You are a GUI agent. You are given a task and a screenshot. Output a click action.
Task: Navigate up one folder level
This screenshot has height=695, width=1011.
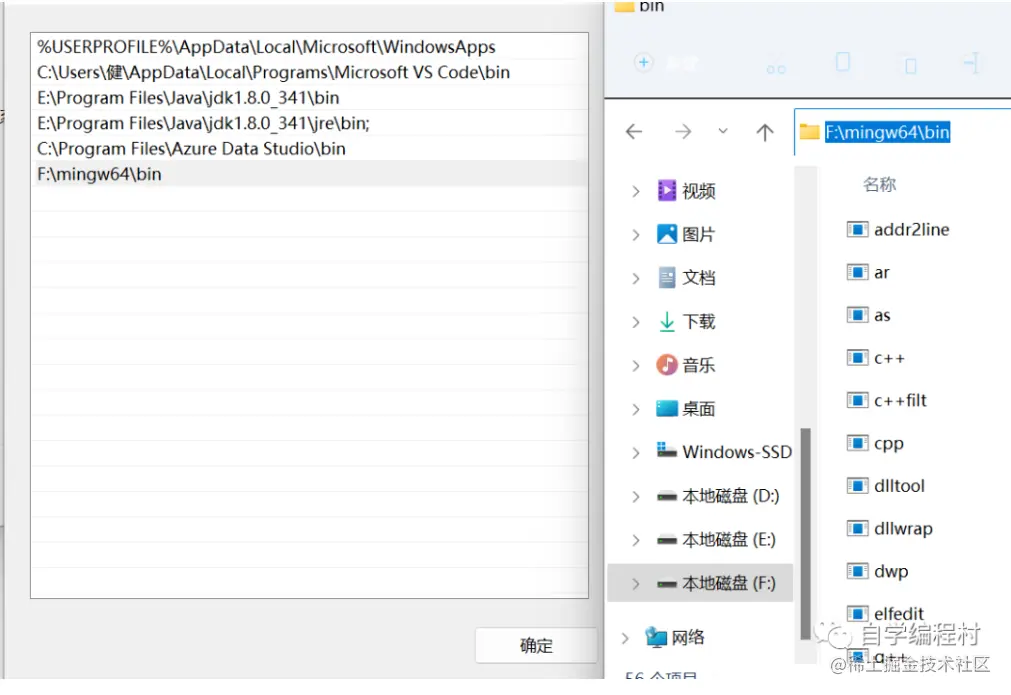[x=765, y=132]
